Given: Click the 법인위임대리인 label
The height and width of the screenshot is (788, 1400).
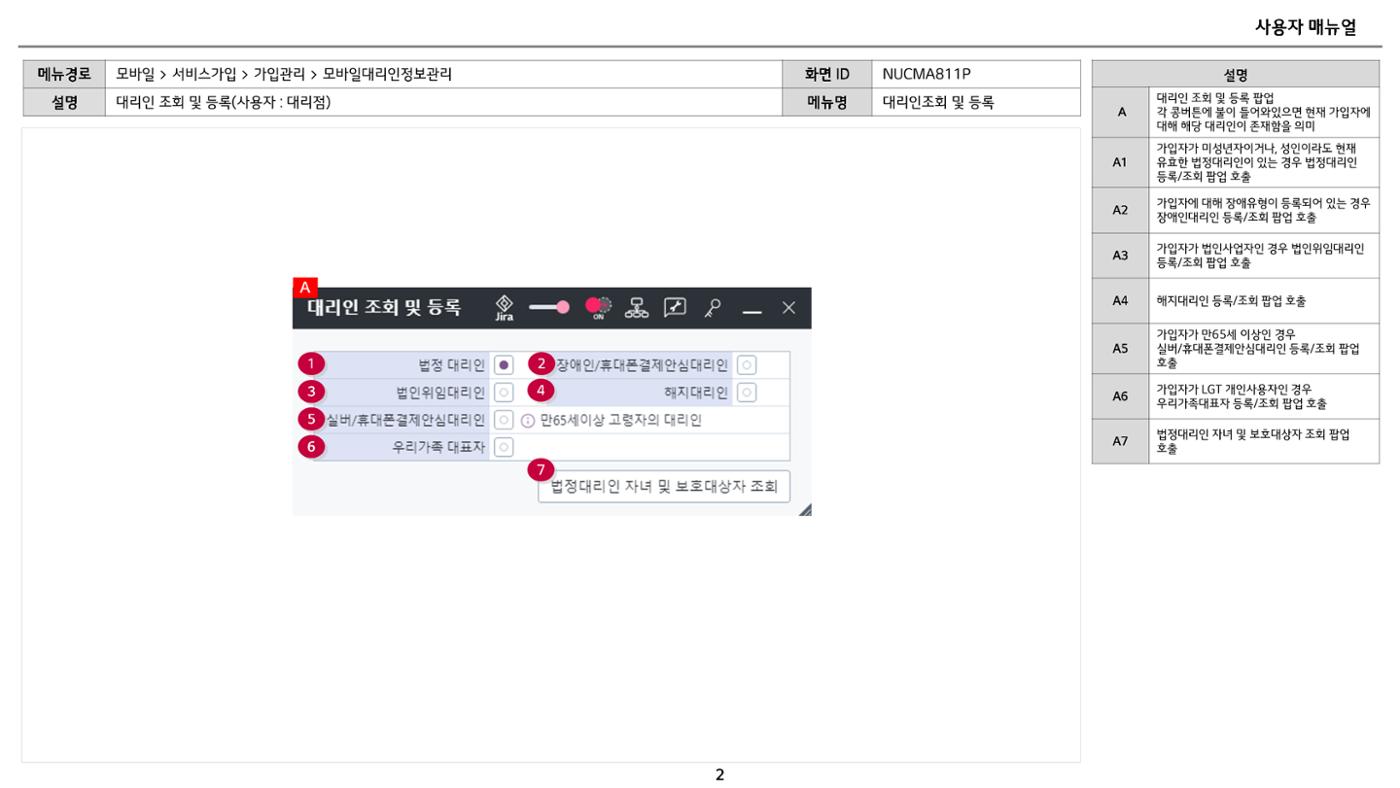Looking at the screenshot, I should (x=440, y=392).
